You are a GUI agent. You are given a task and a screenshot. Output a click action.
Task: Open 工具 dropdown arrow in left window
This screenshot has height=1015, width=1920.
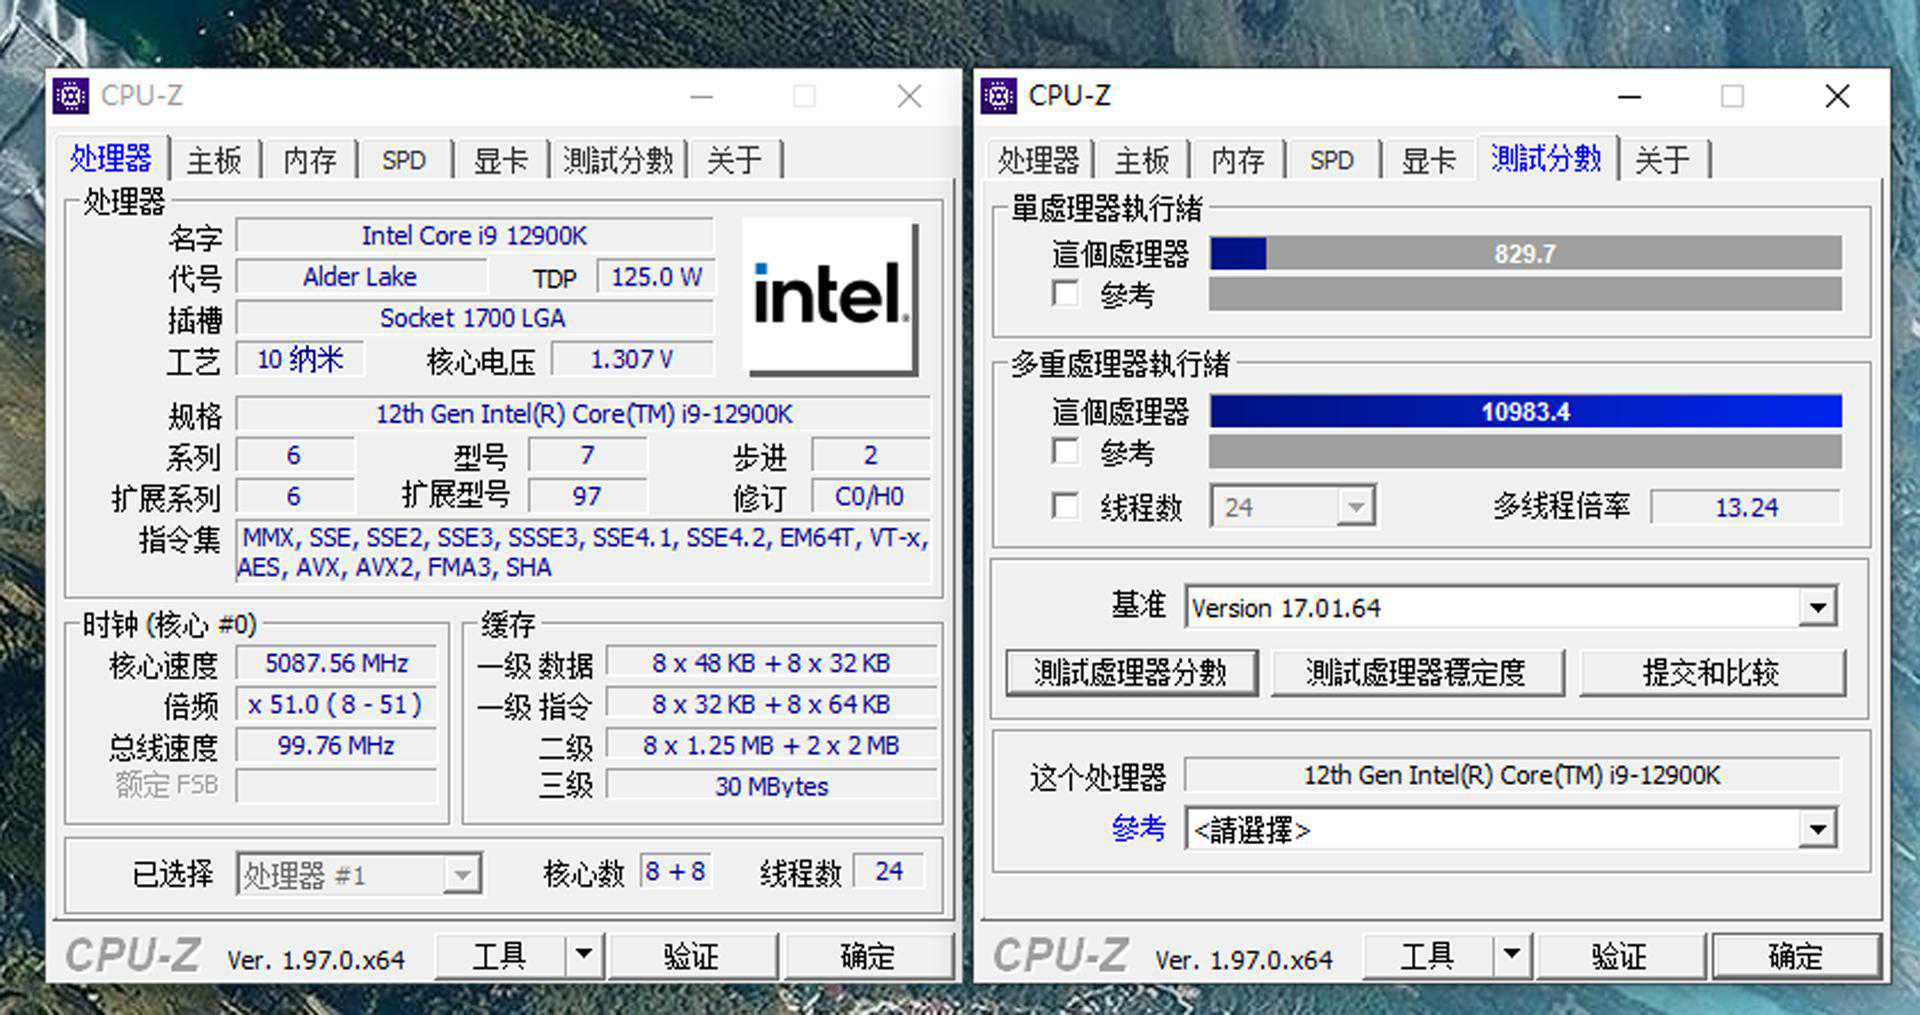(584, 955)
